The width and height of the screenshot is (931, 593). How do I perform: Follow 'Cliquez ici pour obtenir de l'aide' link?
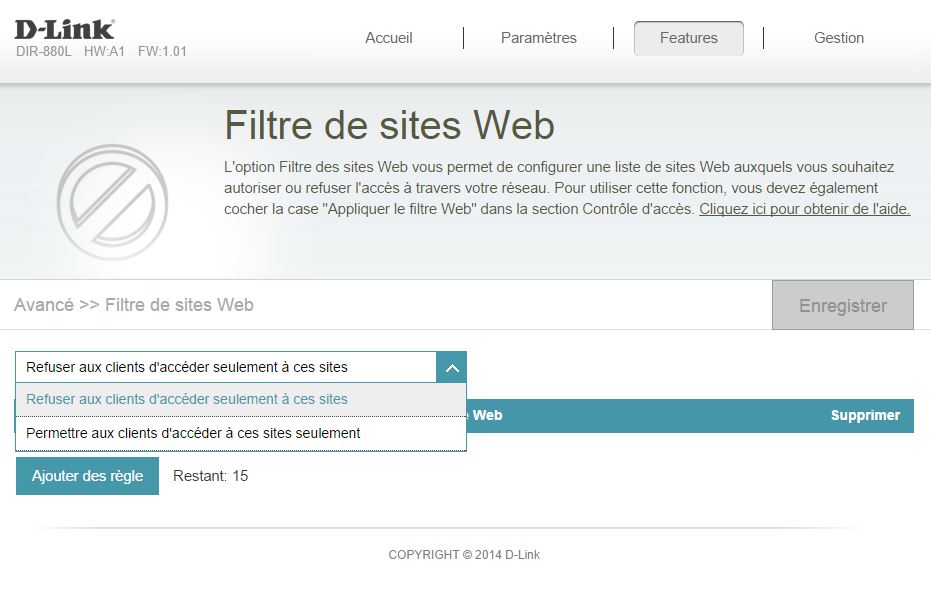[804, 209]
